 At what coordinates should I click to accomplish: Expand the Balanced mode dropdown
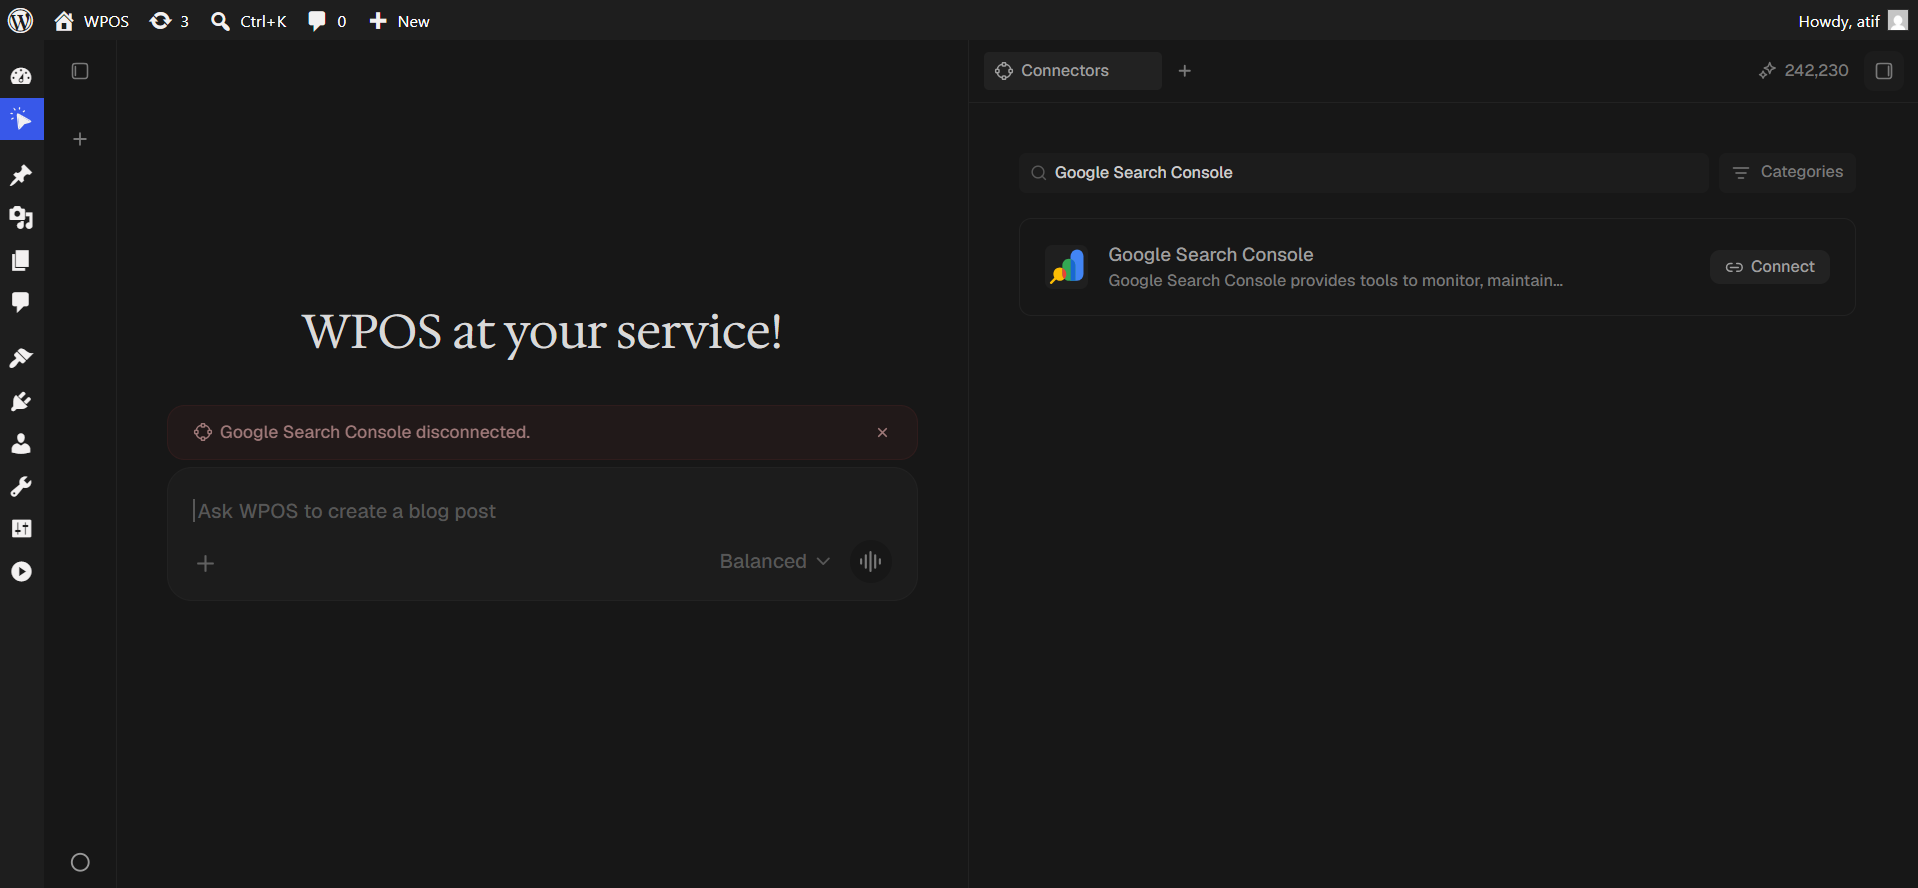click(775, 561)
